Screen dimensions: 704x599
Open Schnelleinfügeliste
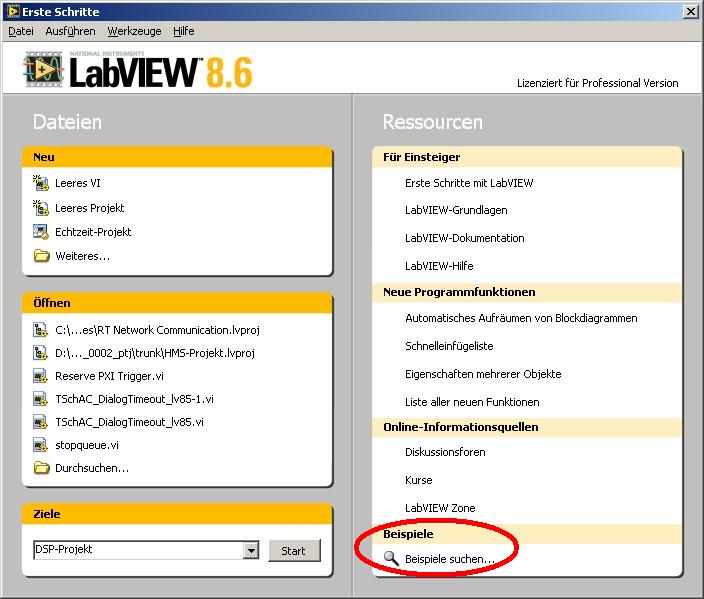tap(449, 346)
